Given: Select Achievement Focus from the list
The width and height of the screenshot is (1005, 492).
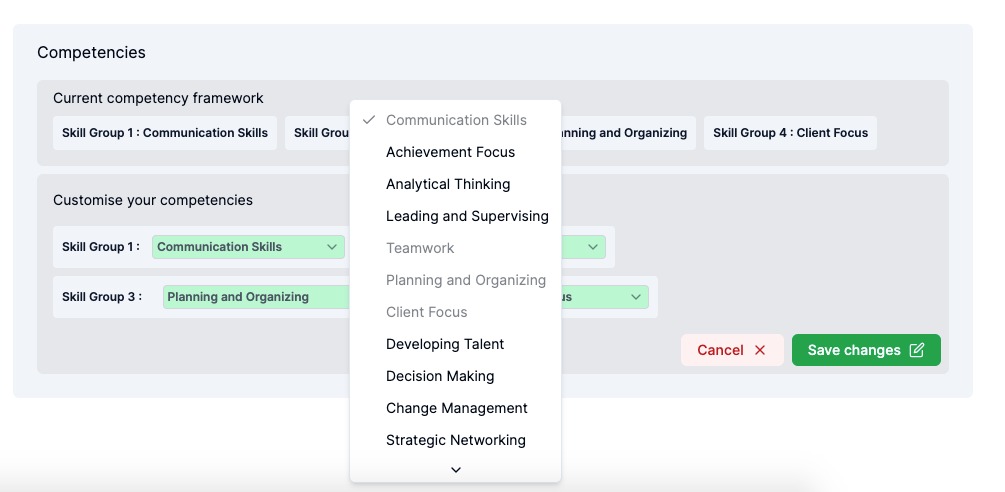Looking at the screenshot, I should click(450, 152).
